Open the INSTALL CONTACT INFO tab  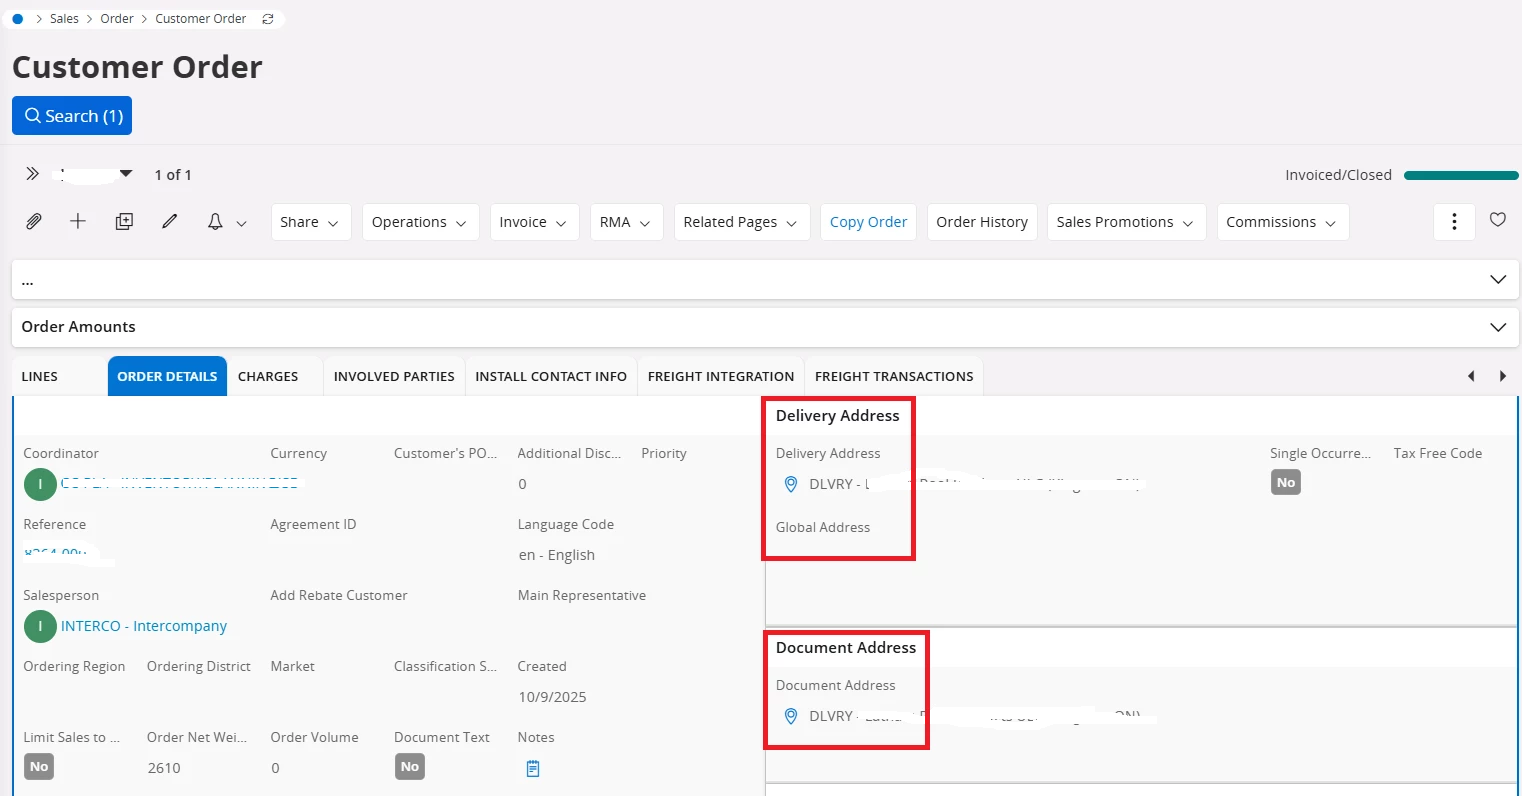(551, 376)
